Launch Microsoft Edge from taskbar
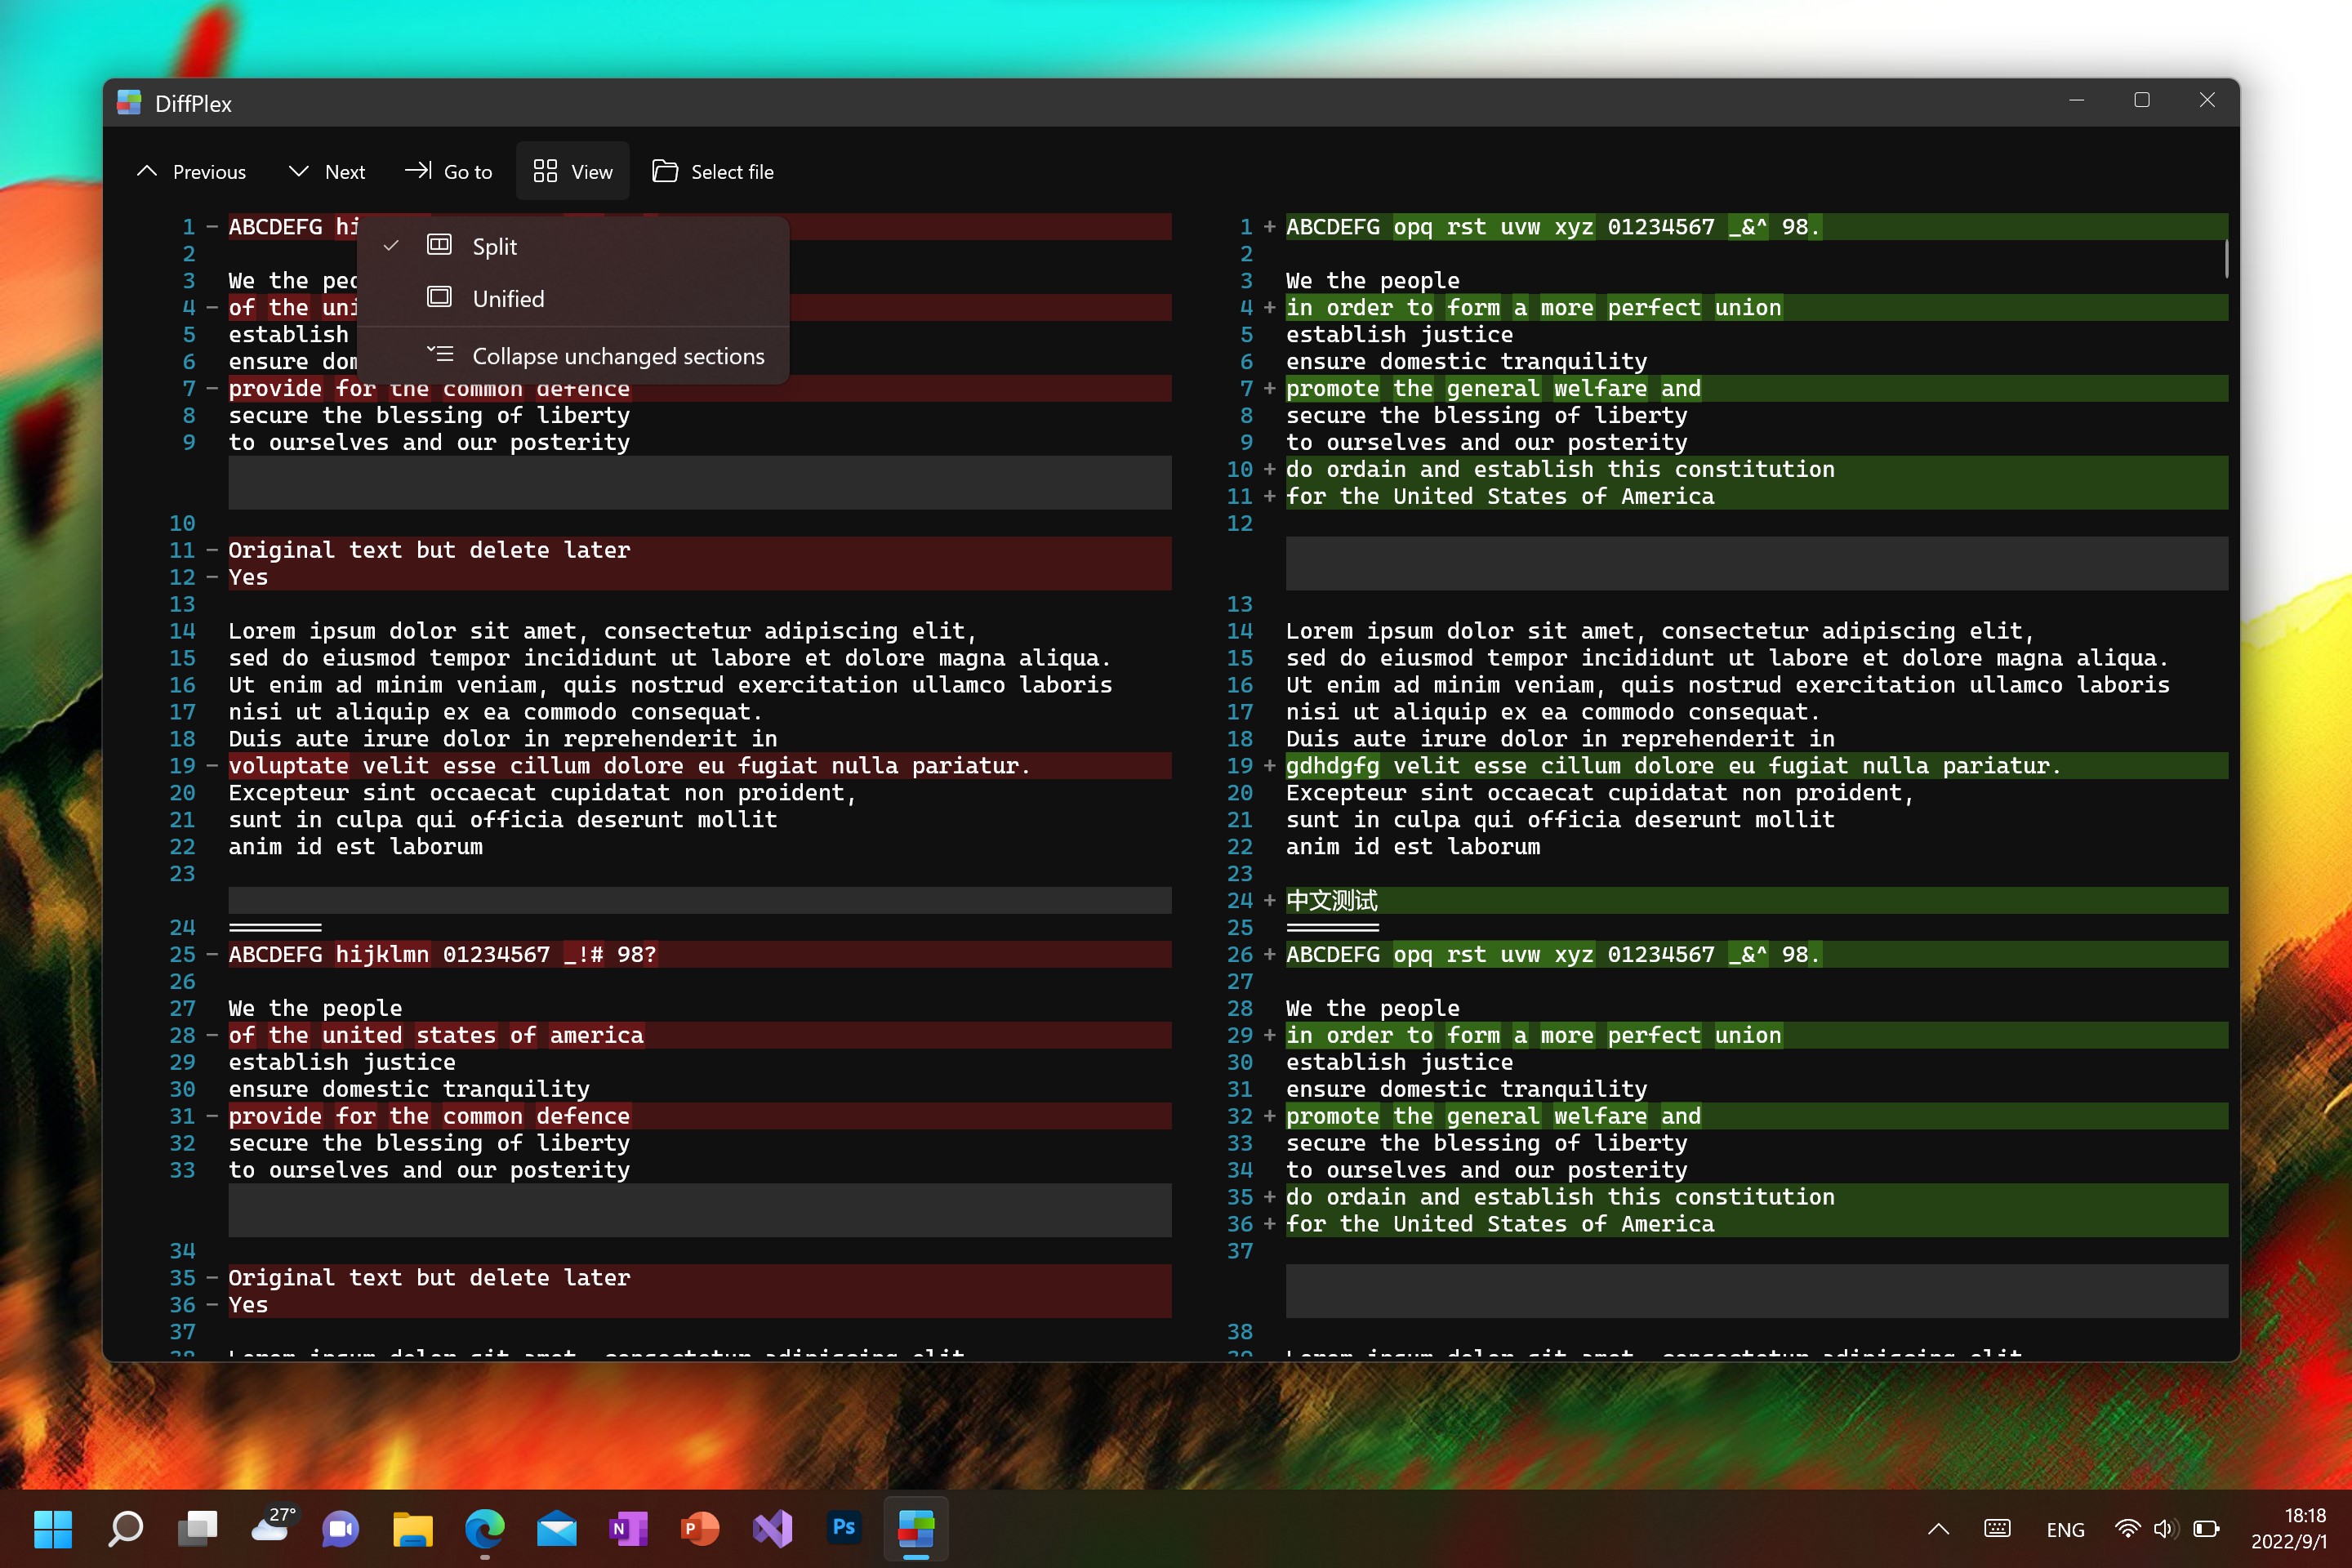 485,1528
